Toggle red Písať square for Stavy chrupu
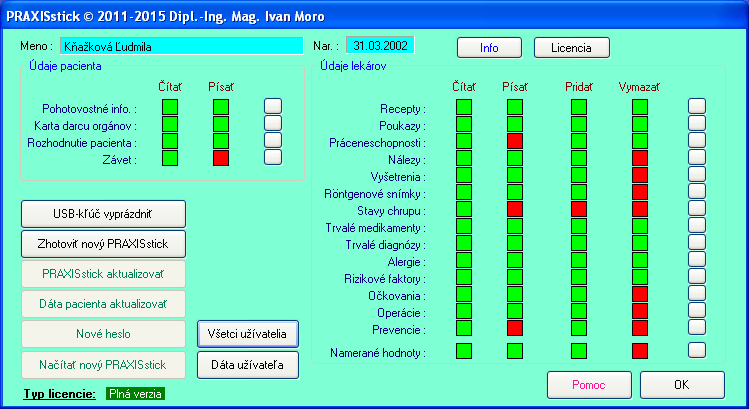 point(514,209)
